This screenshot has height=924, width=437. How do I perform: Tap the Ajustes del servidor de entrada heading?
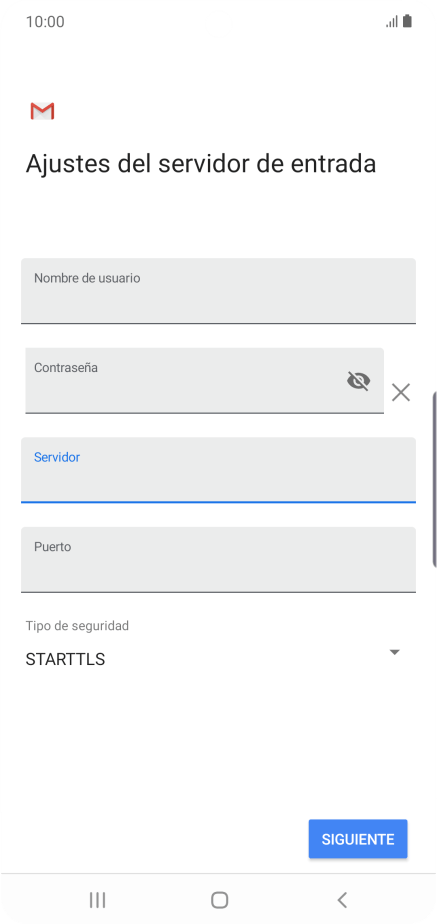201,164
